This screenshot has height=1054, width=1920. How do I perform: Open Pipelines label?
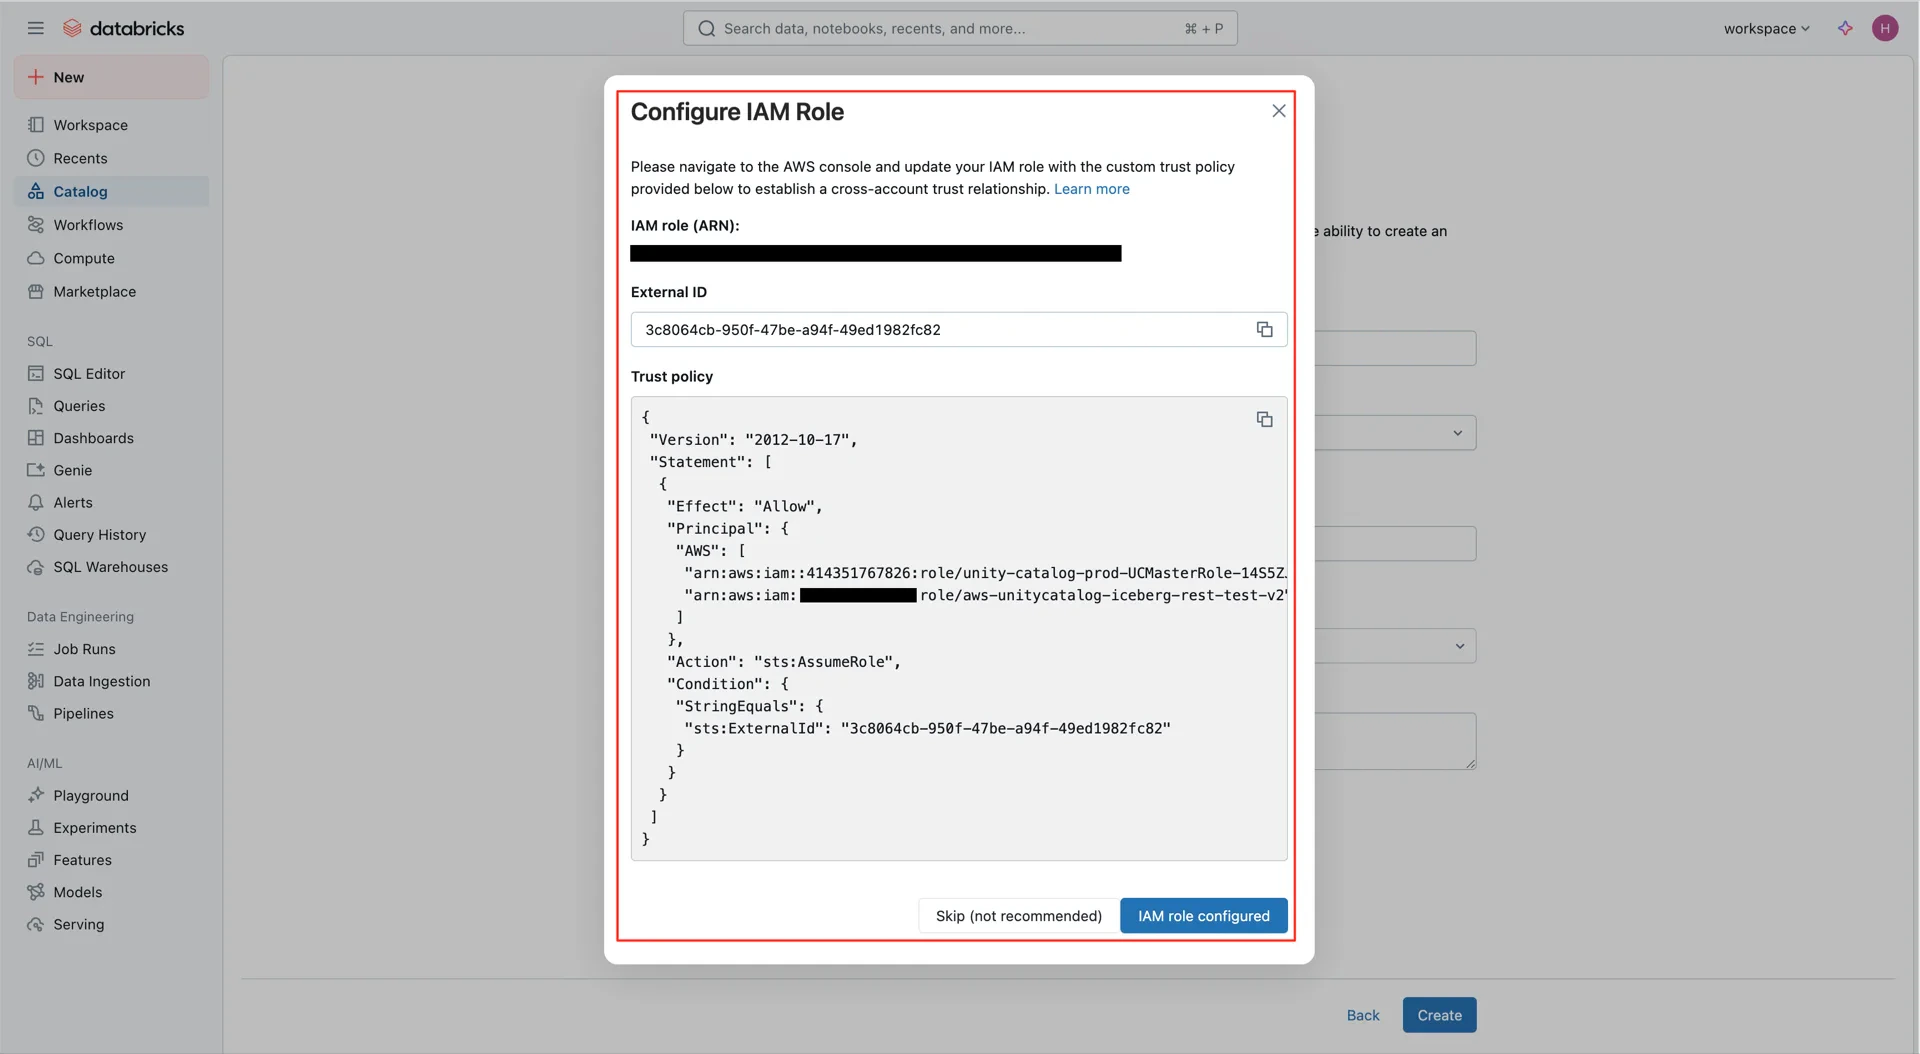[x=83, y=713]
